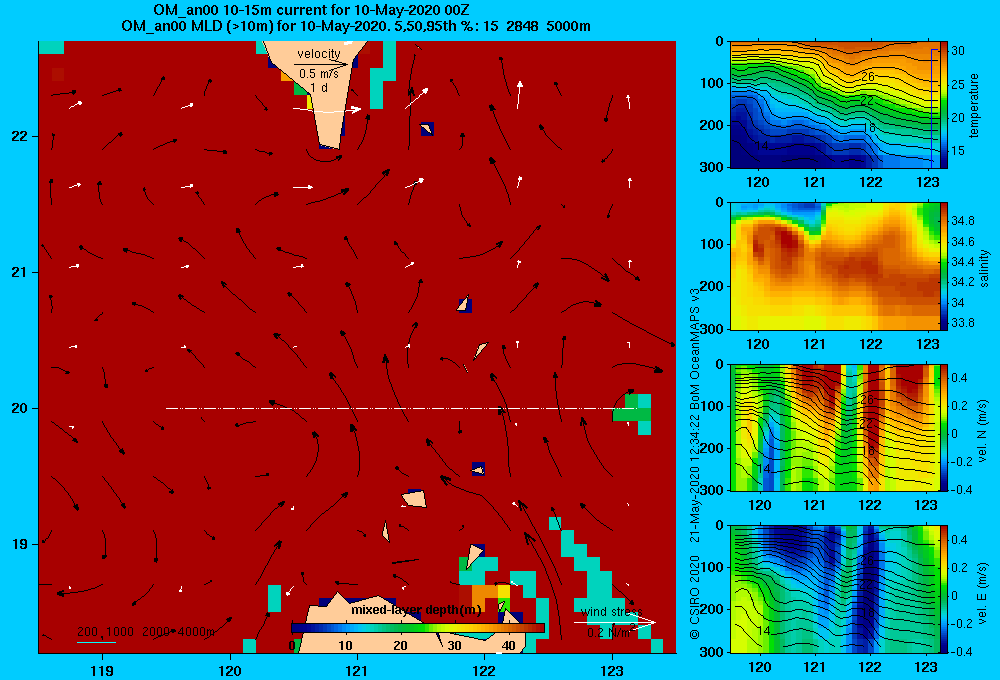This screenshot has width=1000, height=680.
Task: Click the green mixed-layer patch at the transect's east end
Action: point(631,409)
